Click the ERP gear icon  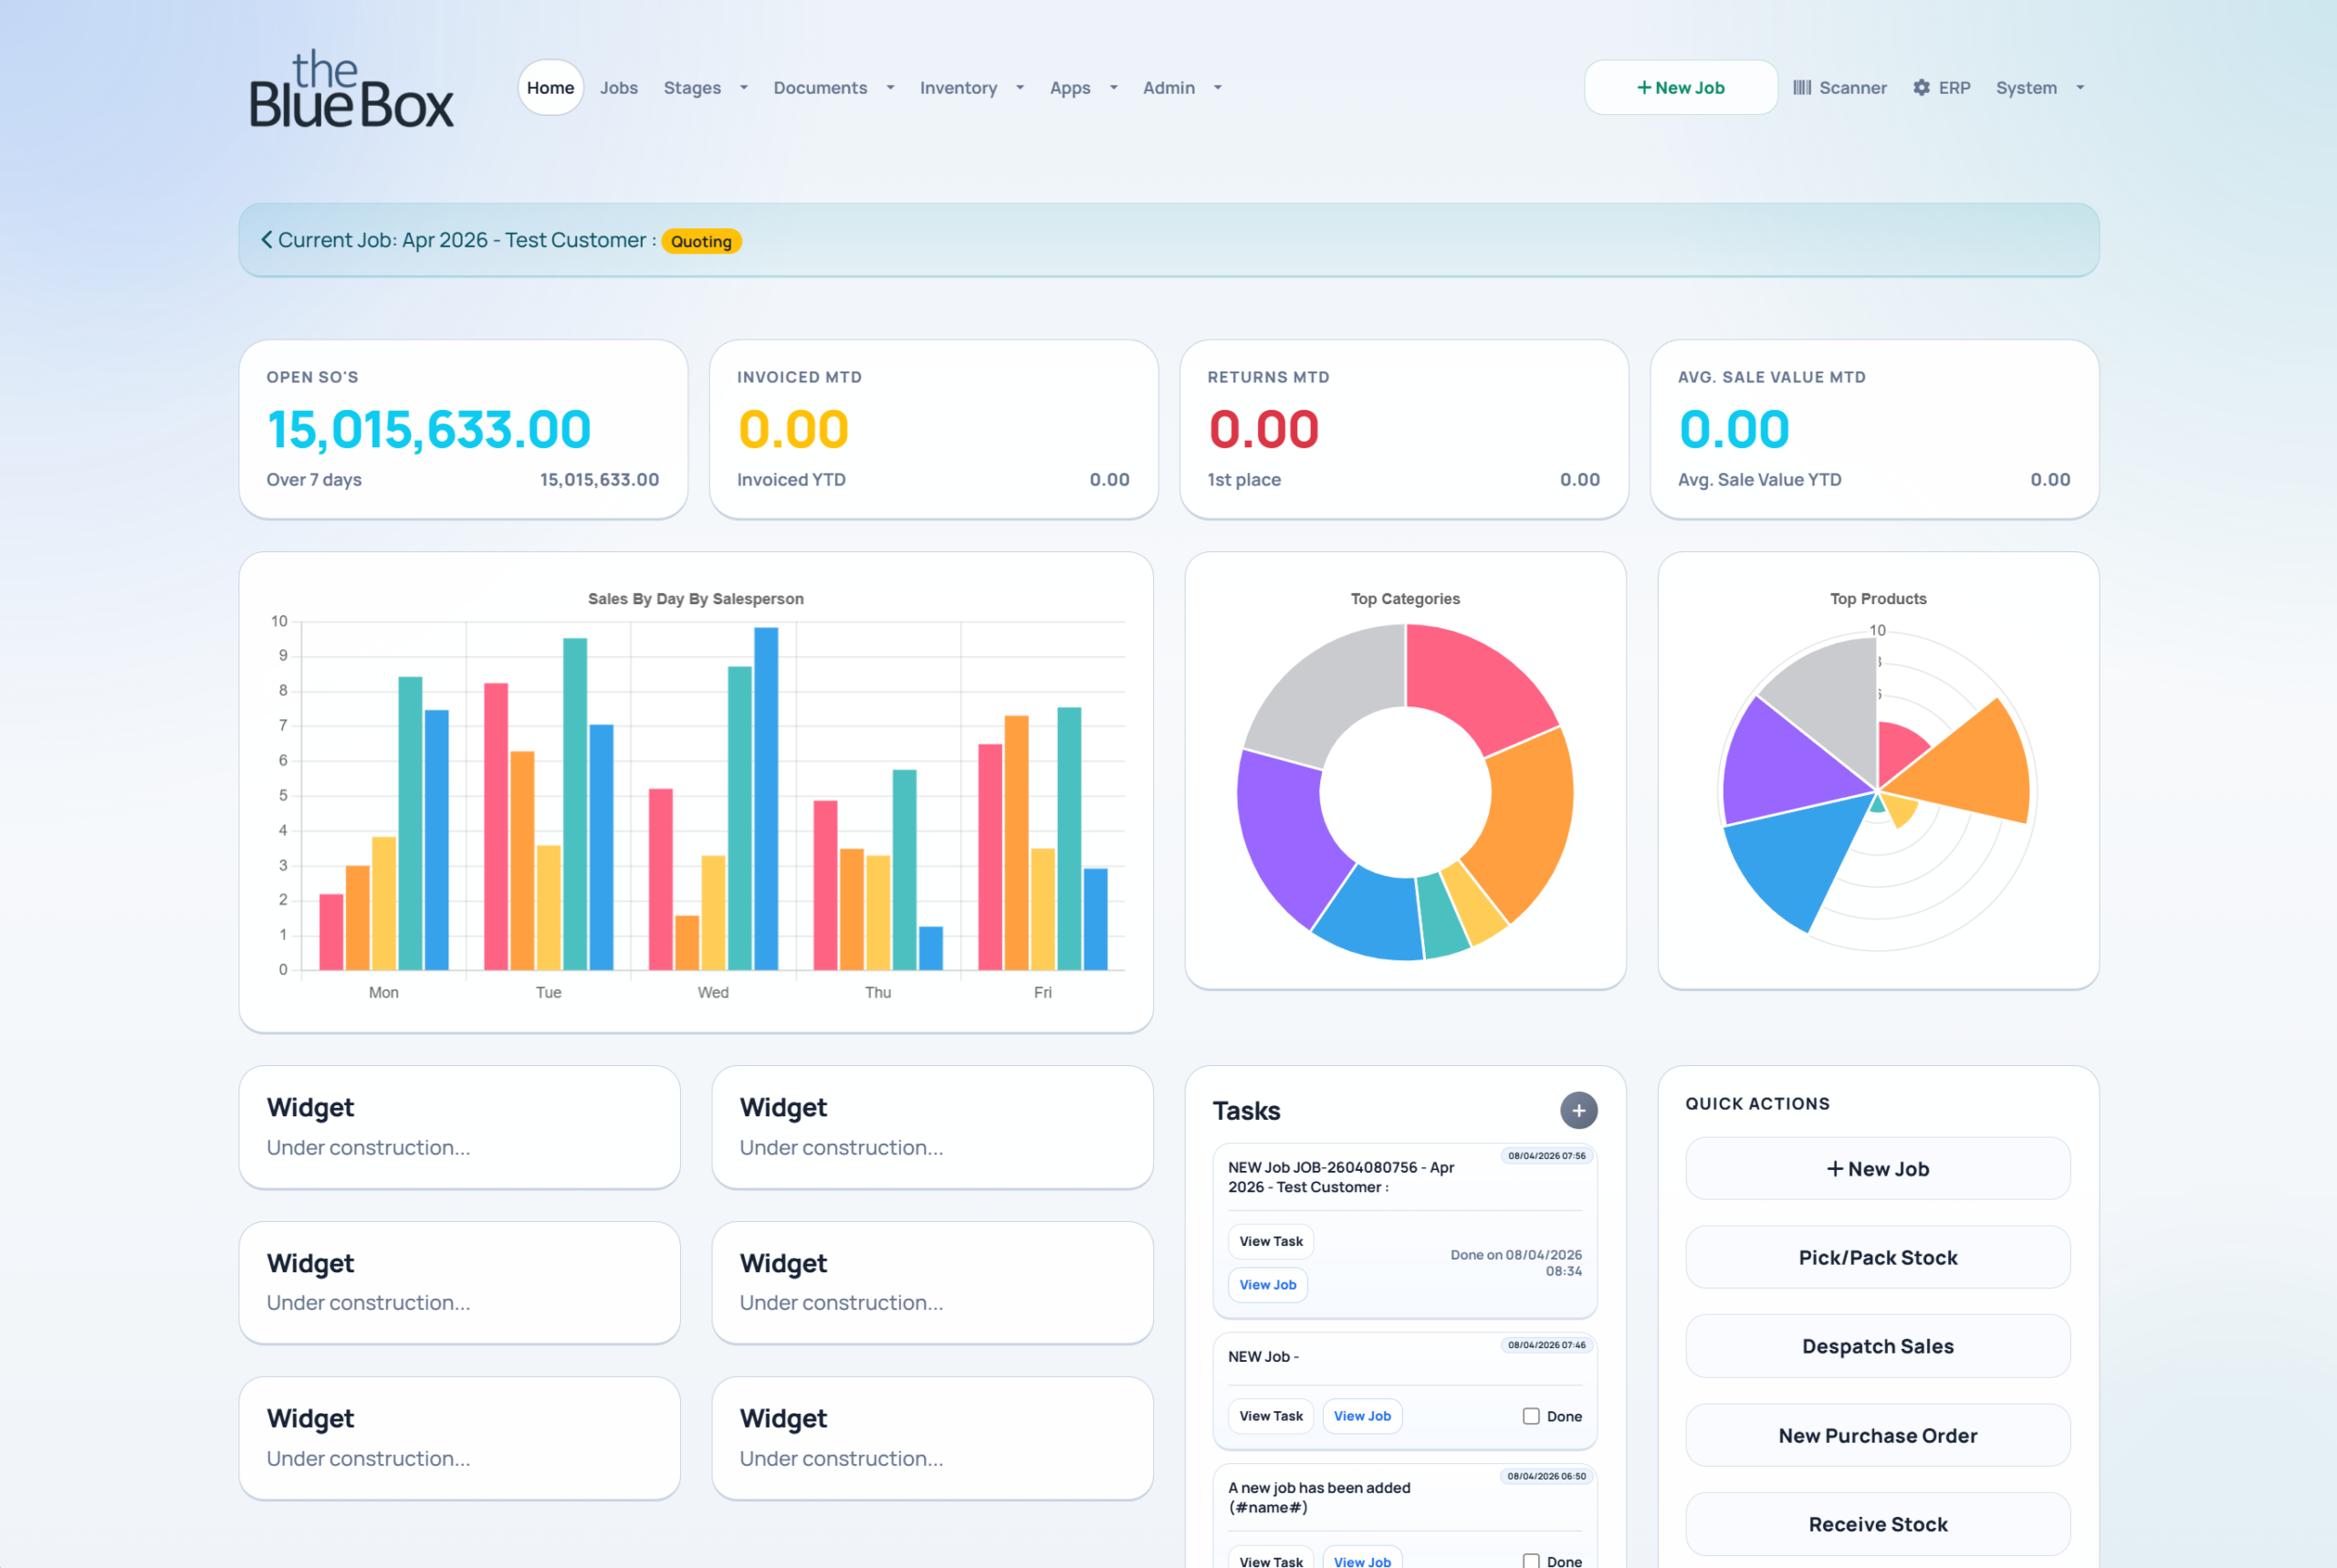coord(1921,88)
